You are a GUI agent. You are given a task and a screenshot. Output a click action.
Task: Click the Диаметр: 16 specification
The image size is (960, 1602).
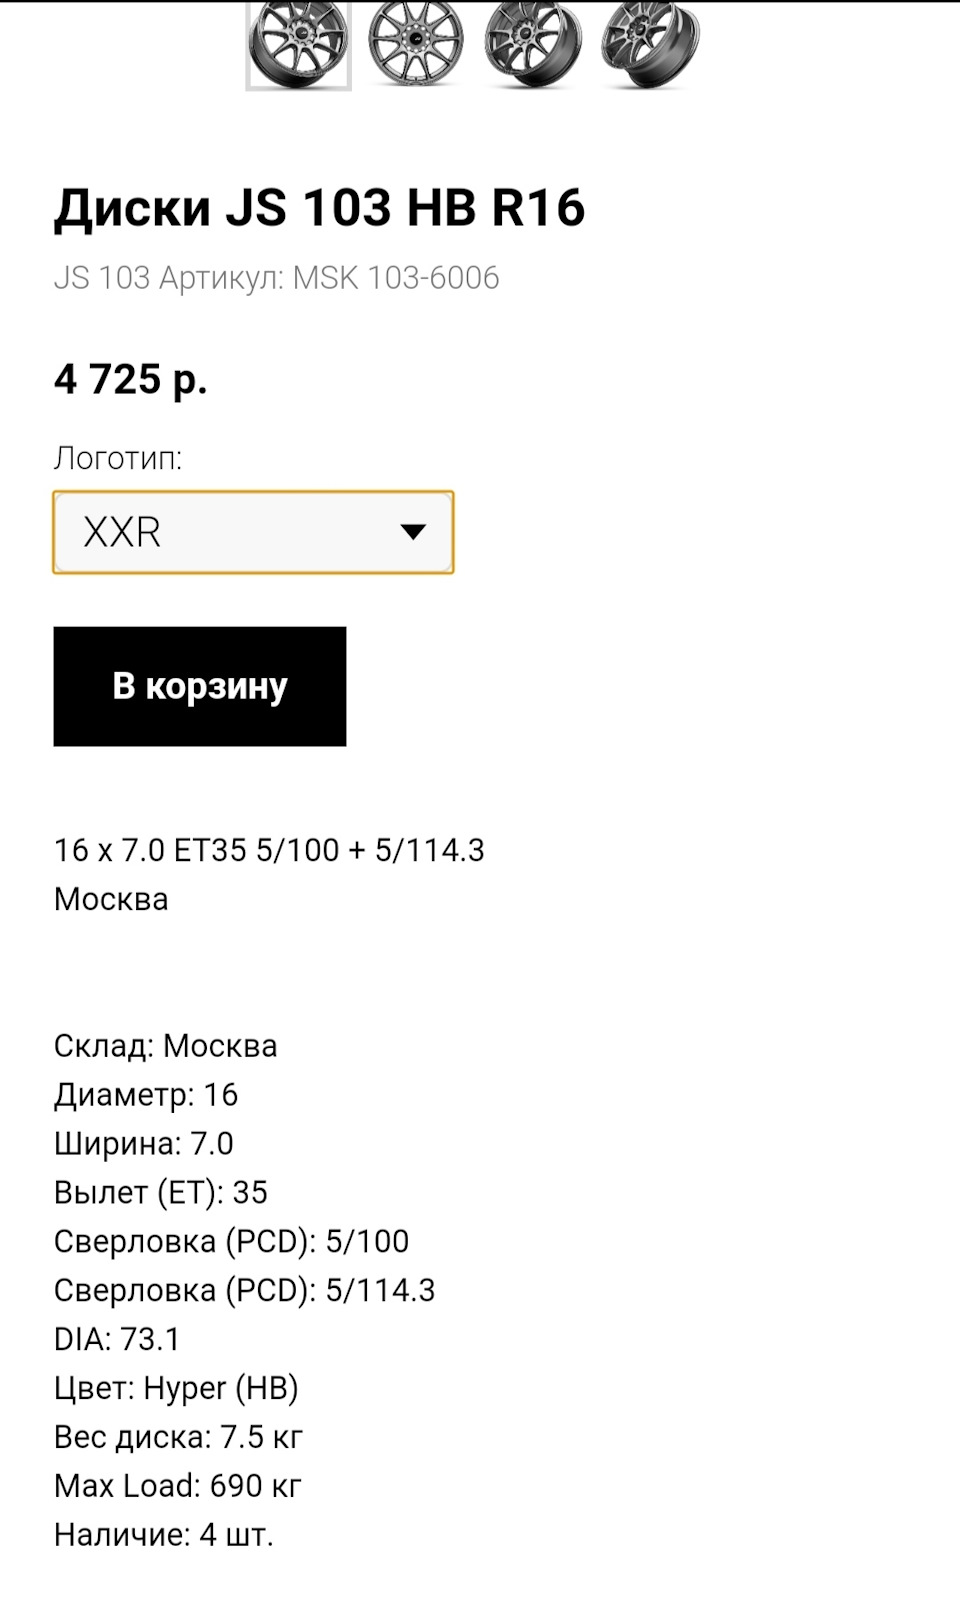point(146,1095)
